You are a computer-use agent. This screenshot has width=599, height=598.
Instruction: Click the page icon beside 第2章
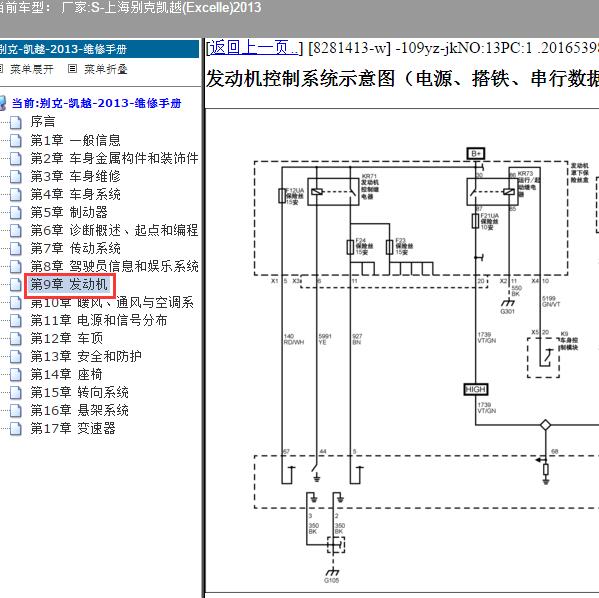click(x=16, y=159)
